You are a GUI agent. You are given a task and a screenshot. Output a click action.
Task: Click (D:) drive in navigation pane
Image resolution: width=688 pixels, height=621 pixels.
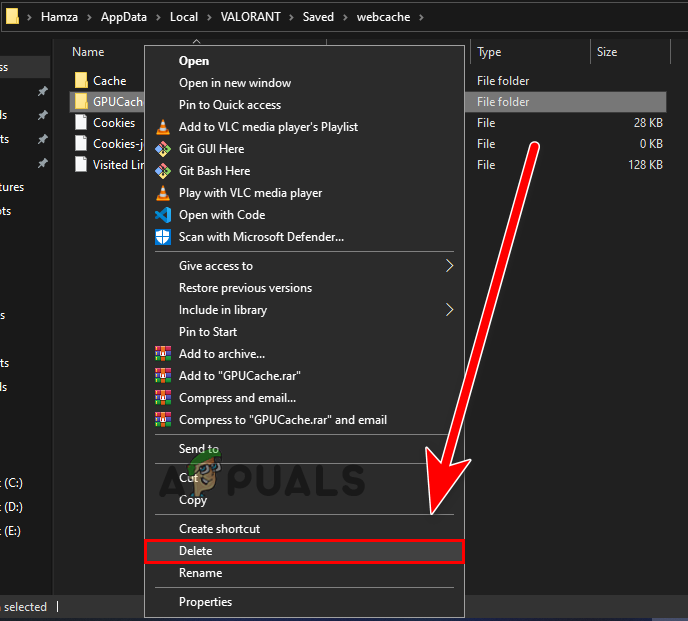point(12,507)
